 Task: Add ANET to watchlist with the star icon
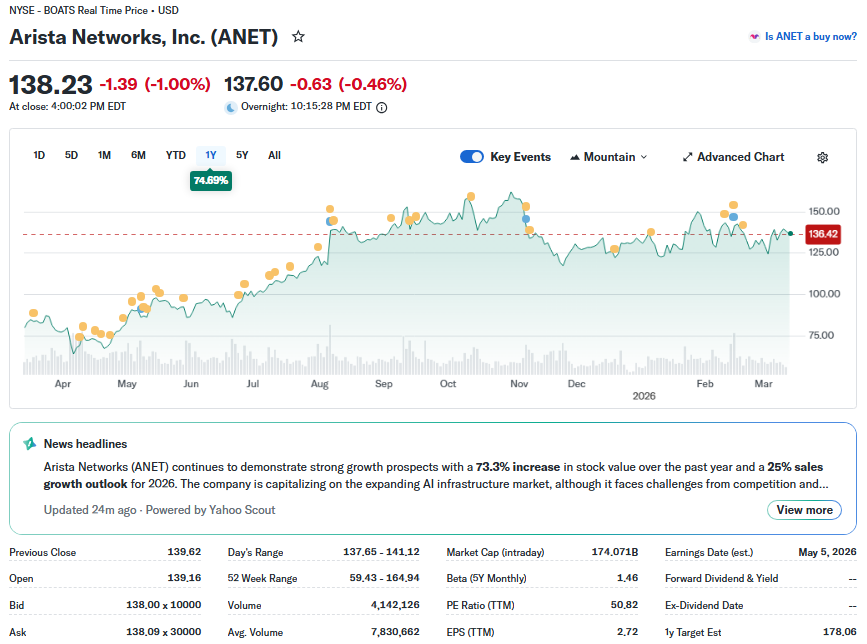[298, 36]
